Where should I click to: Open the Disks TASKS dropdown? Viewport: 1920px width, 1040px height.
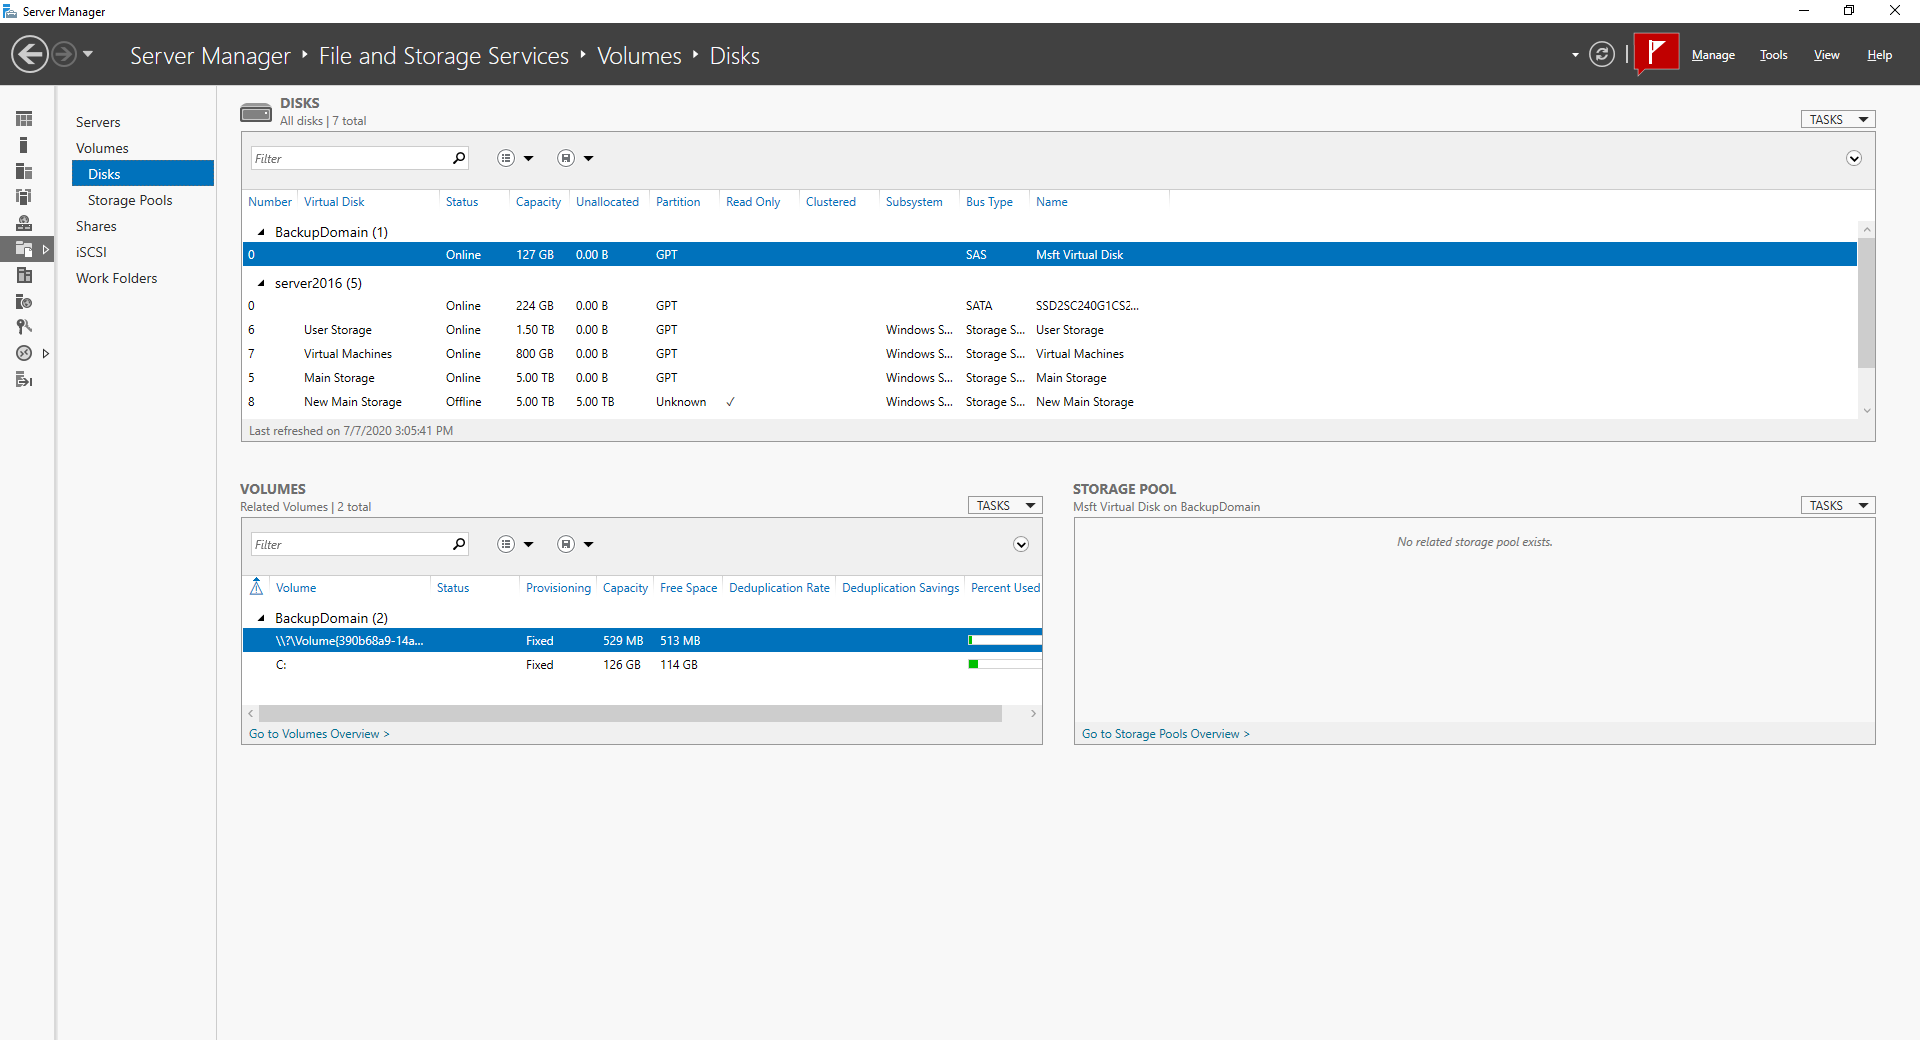click(x=1838, y=119)
